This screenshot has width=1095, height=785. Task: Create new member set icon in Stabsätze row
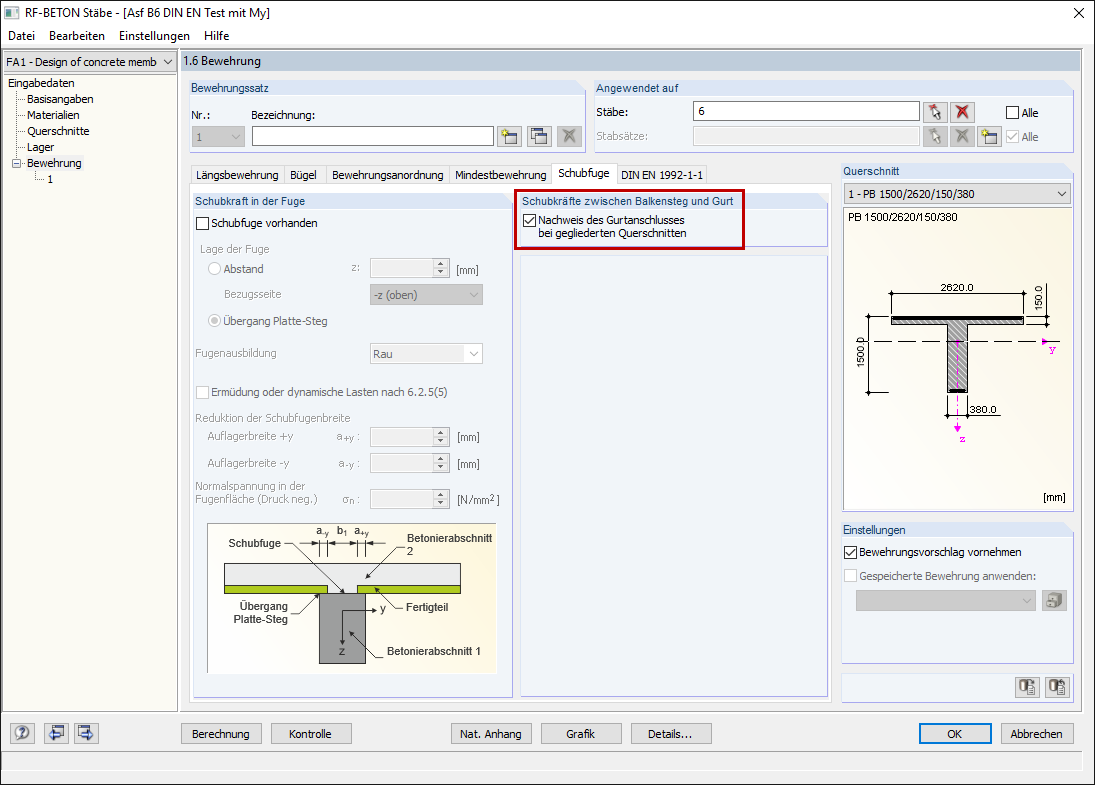(x=989, y=136)
